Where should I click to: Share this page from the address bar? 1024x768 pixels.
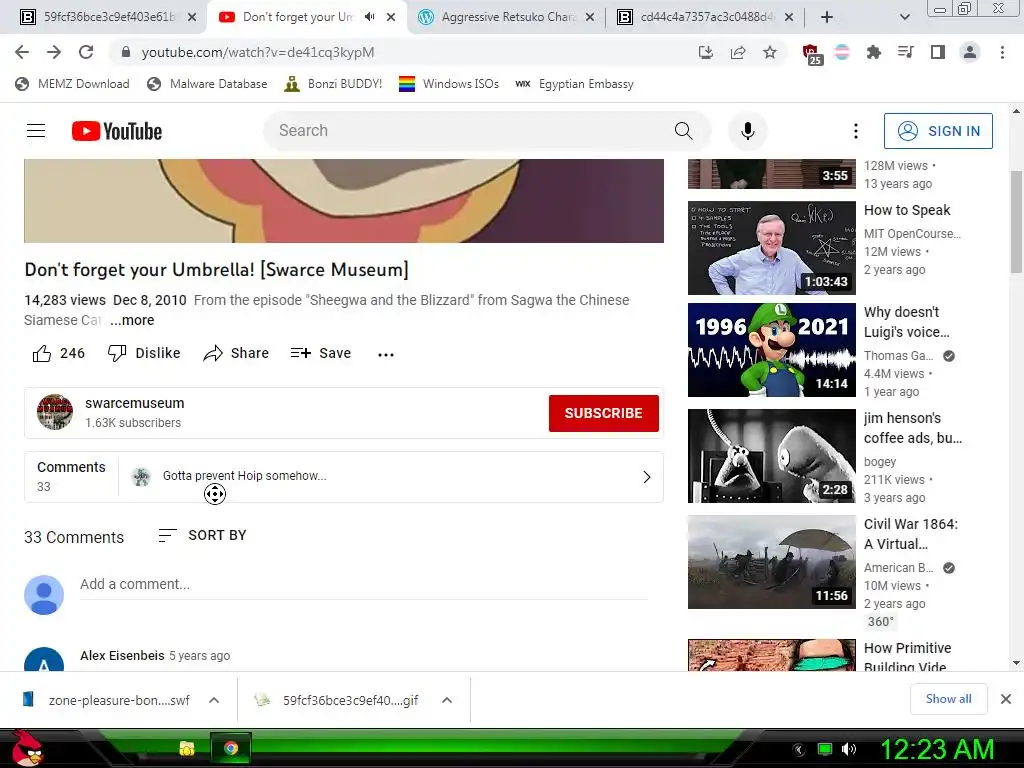738,52
